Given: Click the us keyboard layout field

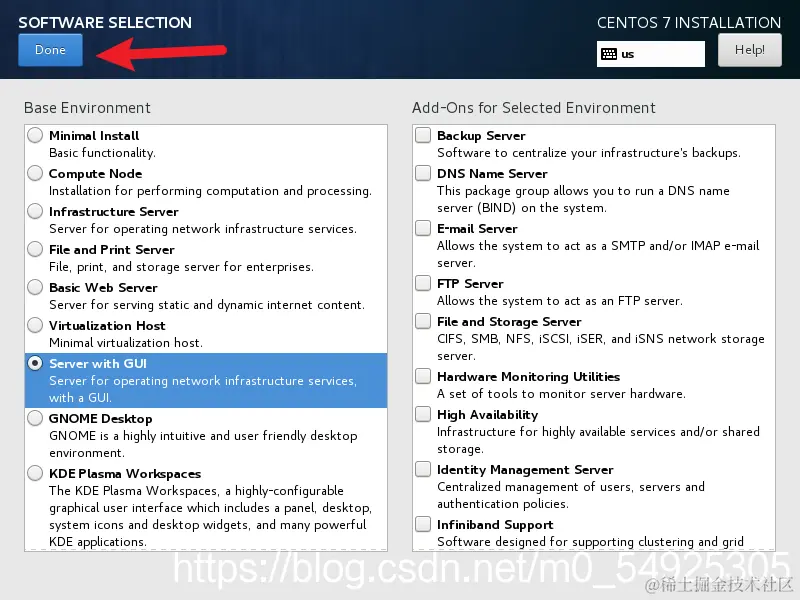Looking at the screenshot, I should click(651, 54).
